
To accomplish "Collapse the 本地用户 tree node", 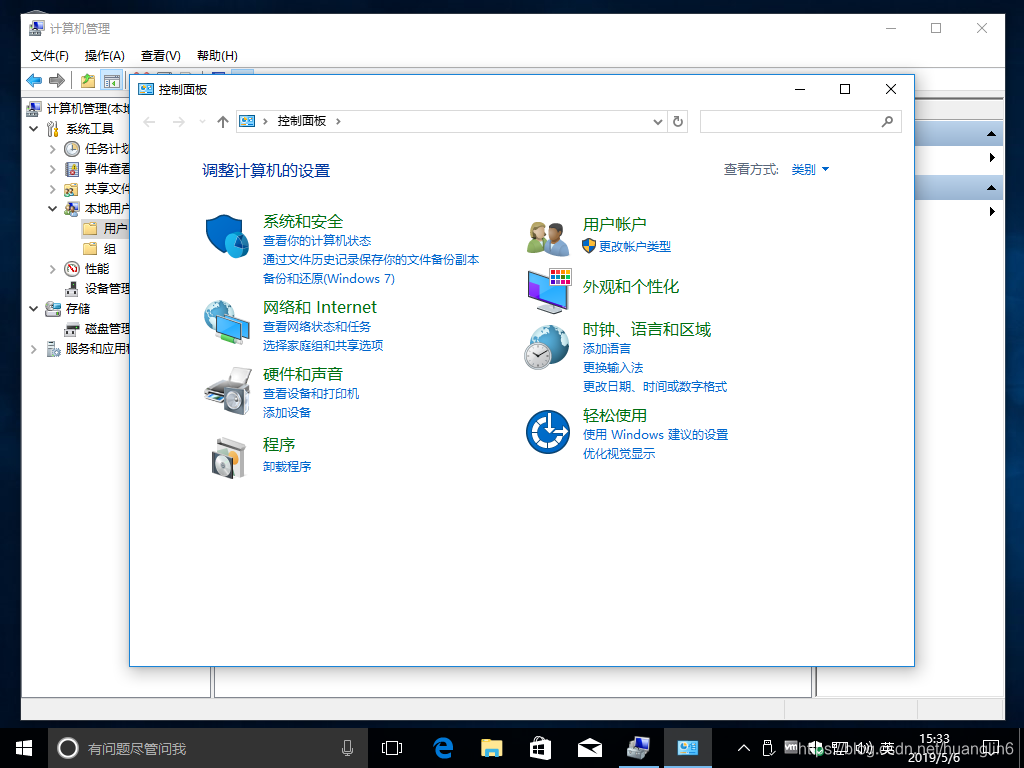I will coord(52,209).
